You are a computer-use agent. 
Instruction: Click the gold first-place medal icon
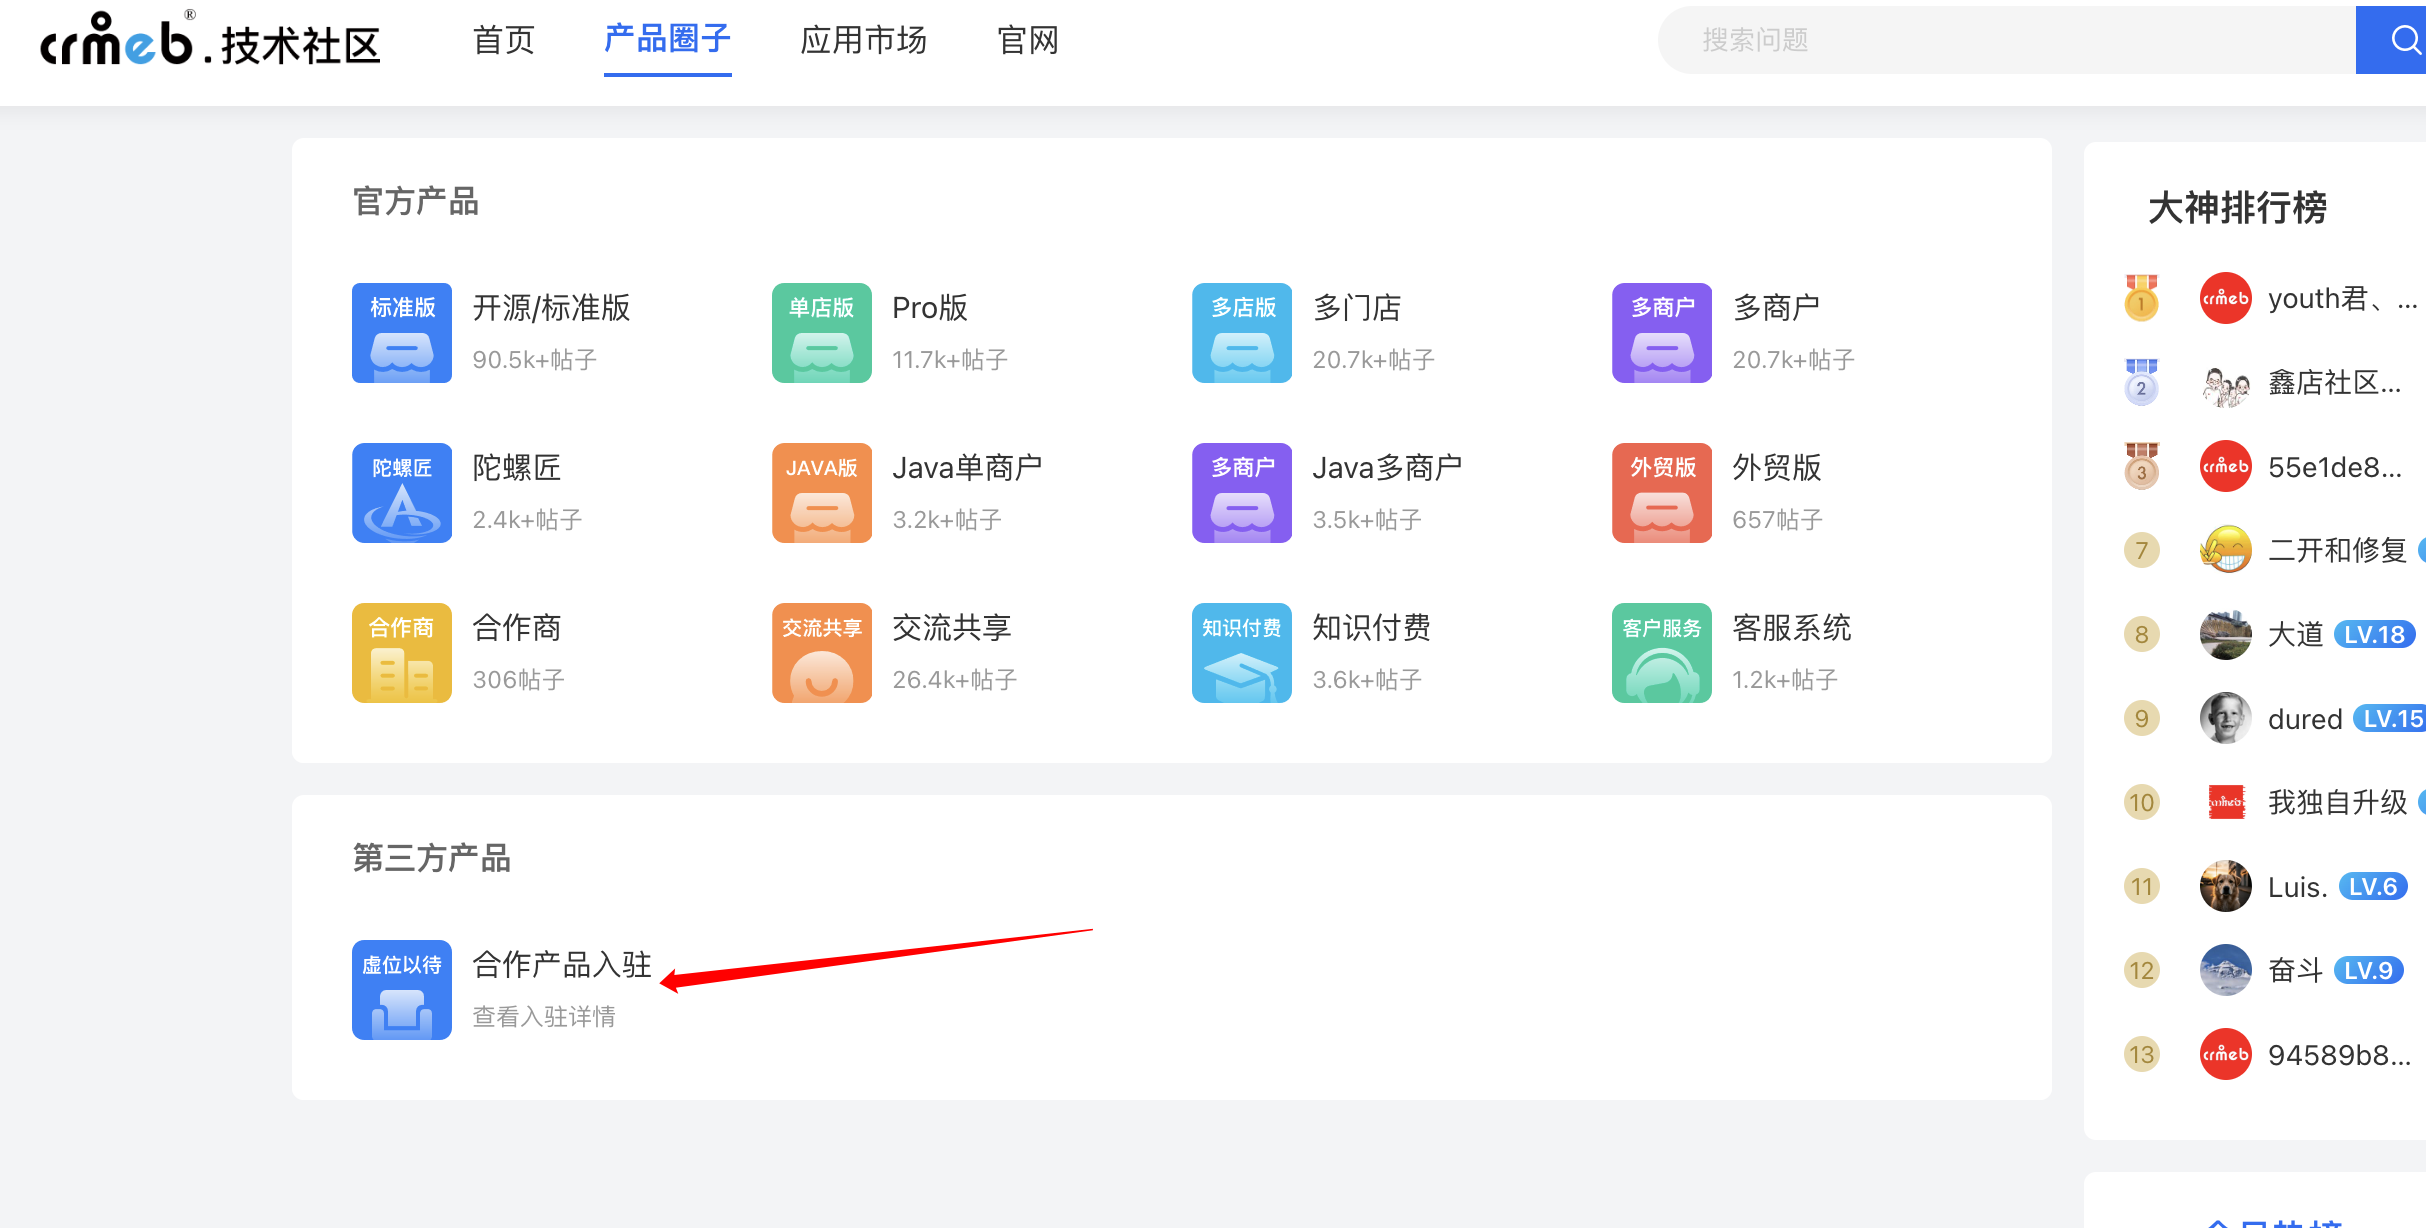[2141, 298]
